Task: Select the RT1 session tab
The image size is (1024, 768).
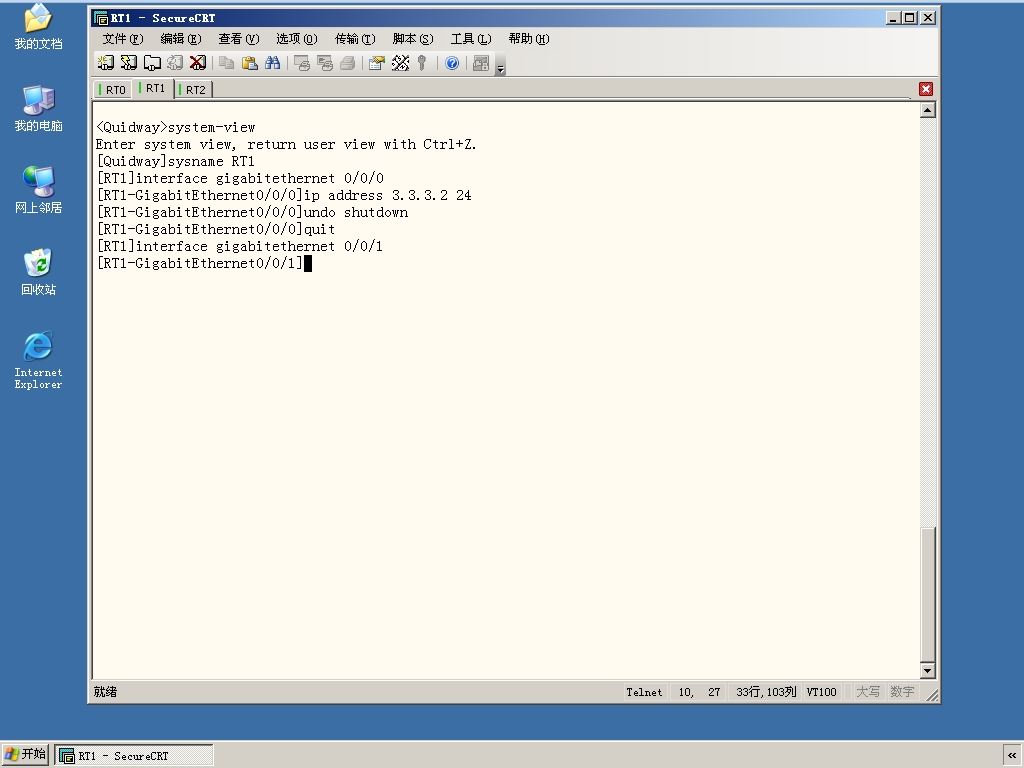Action: (x=152, y=88)
